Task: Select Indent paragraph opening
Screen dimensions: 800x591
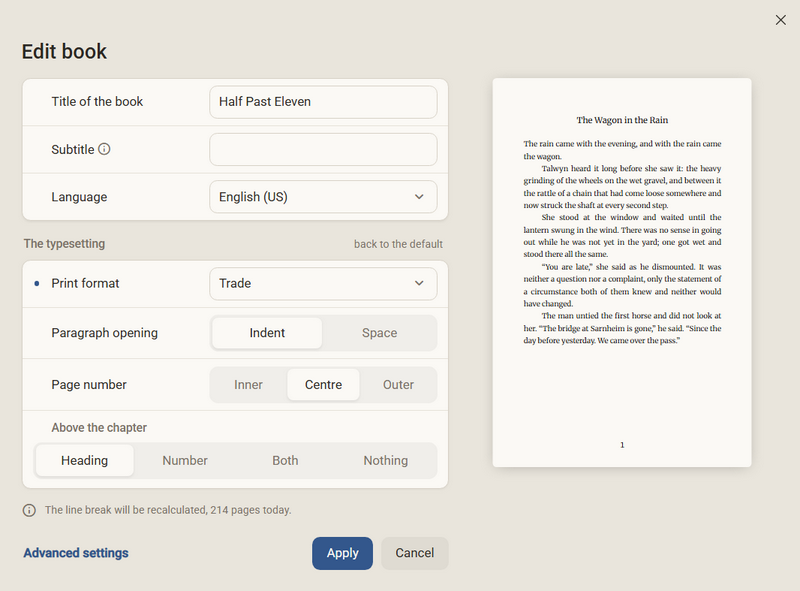Action: [267, 333]
